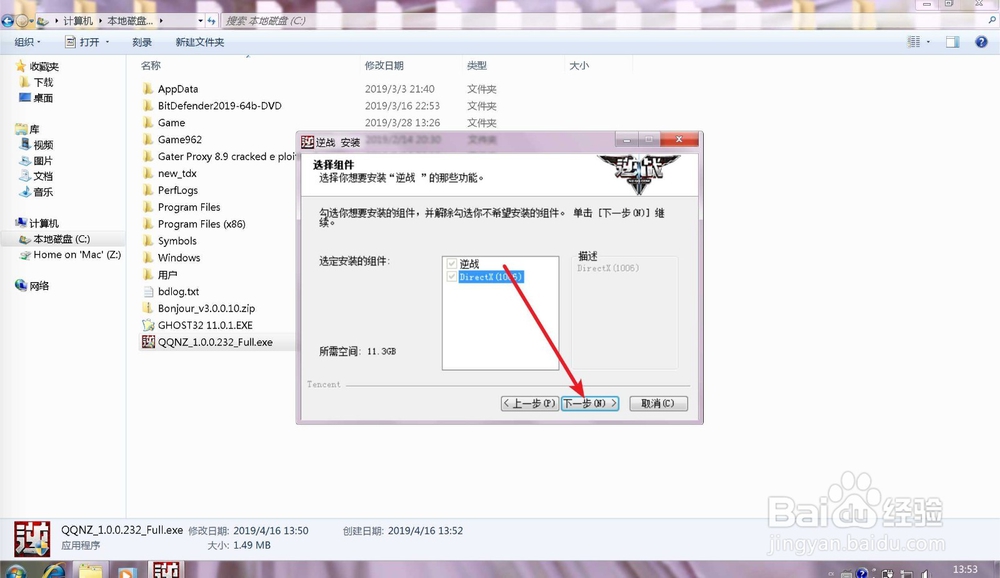Open the 逆战 installer icon in the taskbar

tap(166, 570)
